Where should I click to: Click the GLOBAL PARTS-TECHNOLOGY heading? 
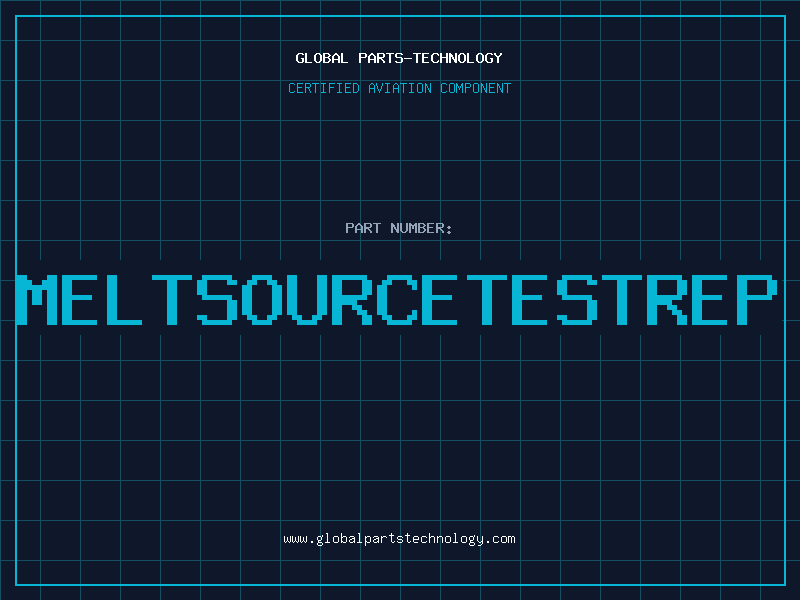[x=399, y=58]
